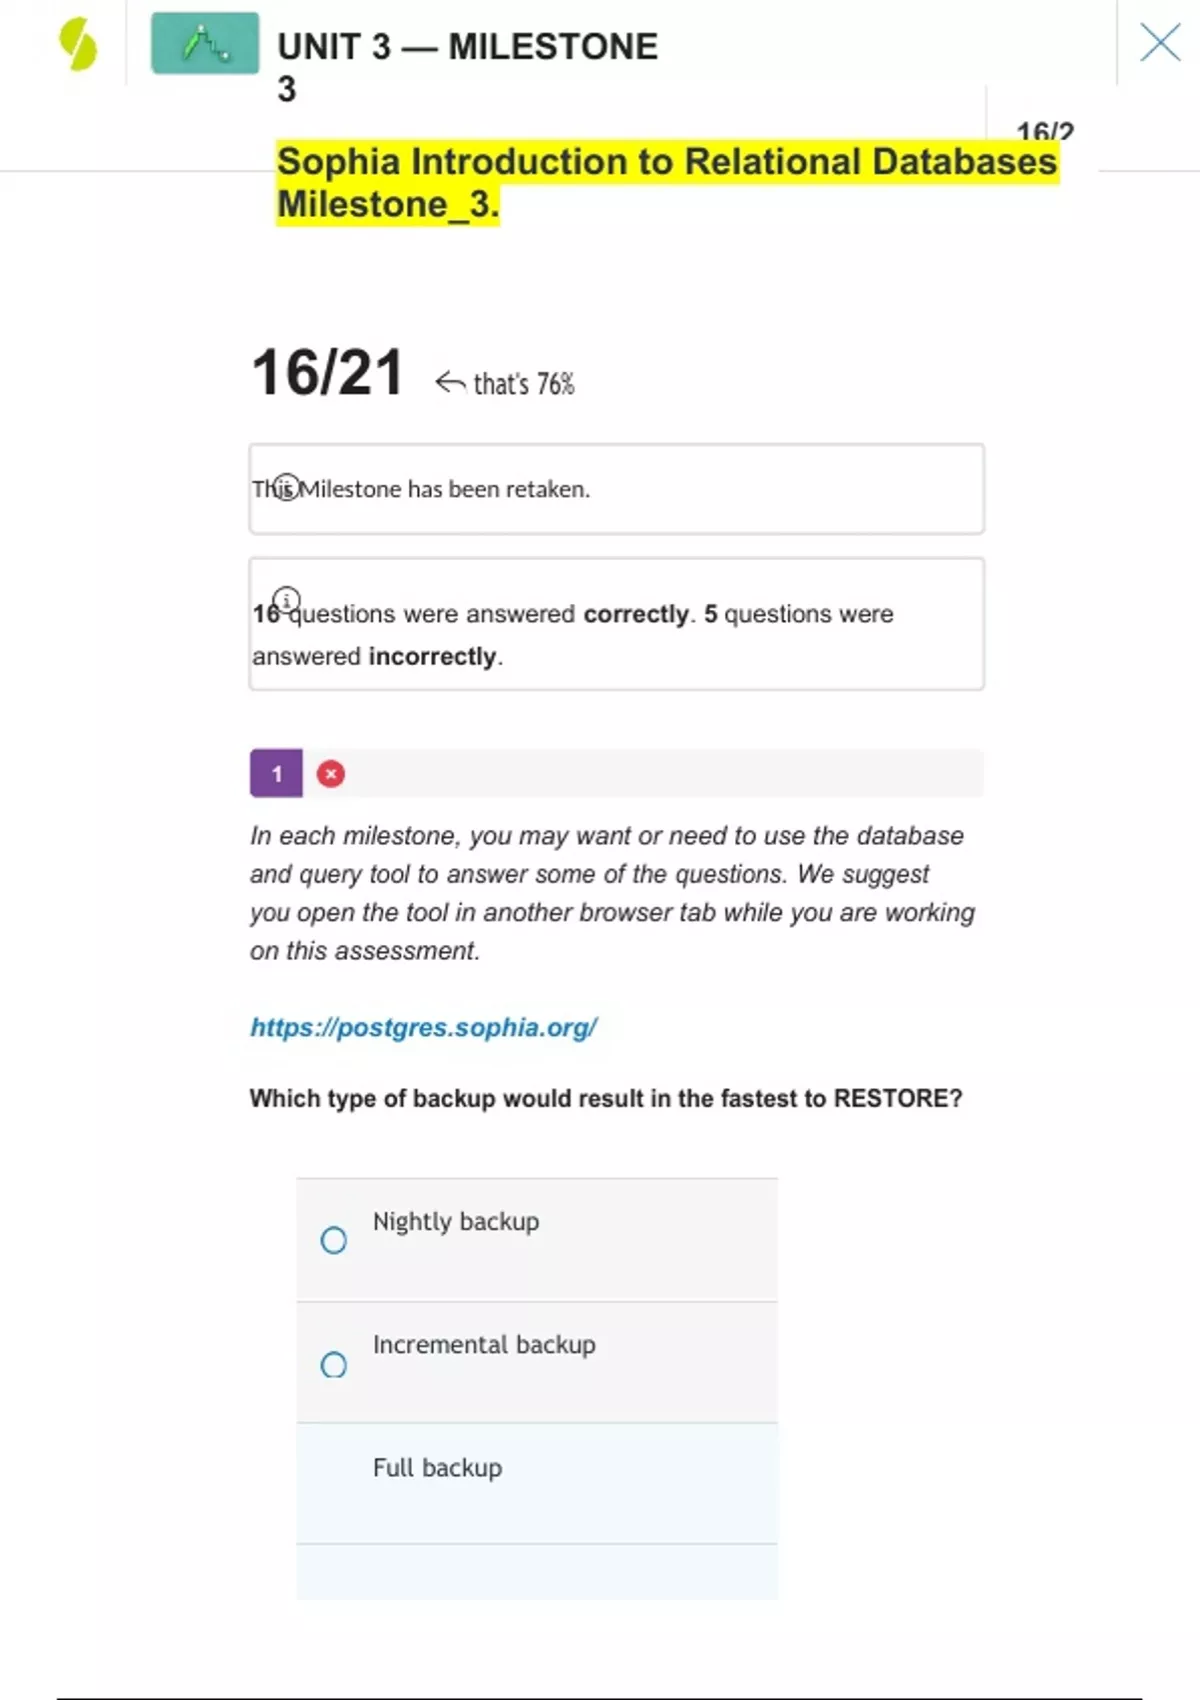Viewport: 1200px width, 1700px height.
Task: Click the red incorrect-answer X icon
Action: pos(331,774)
